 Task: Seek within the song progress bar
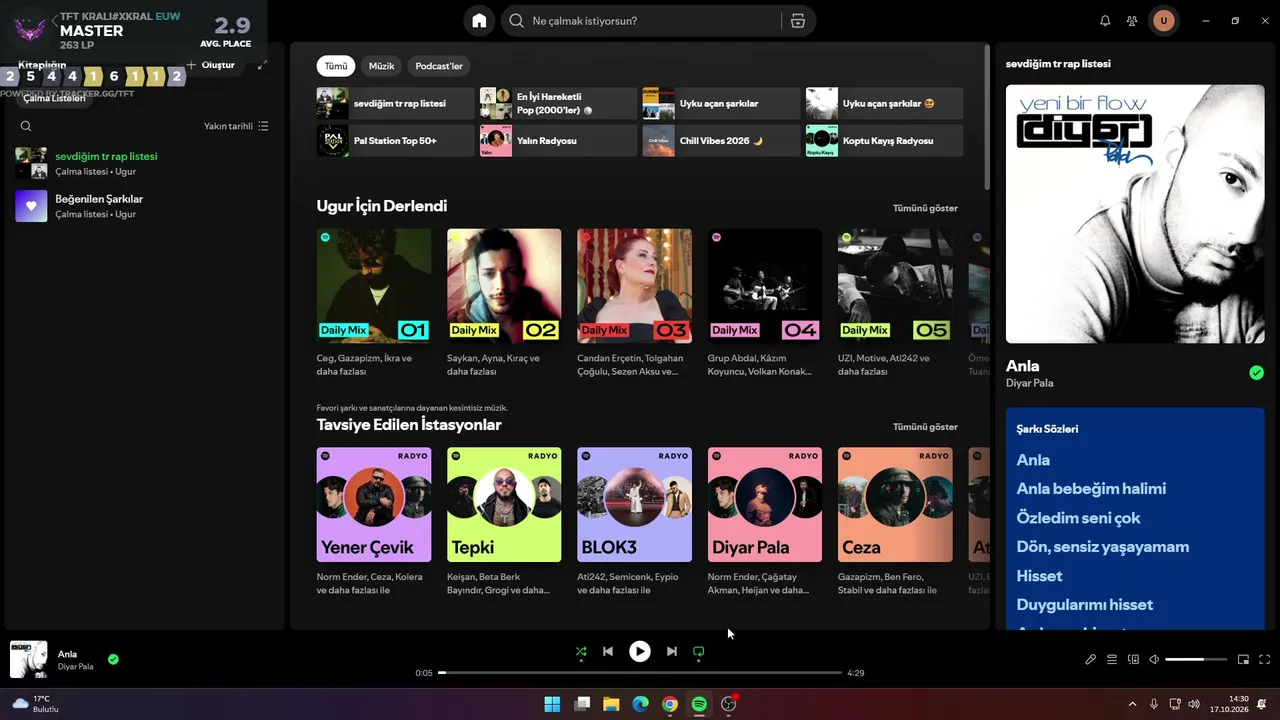tap(640, 673)
